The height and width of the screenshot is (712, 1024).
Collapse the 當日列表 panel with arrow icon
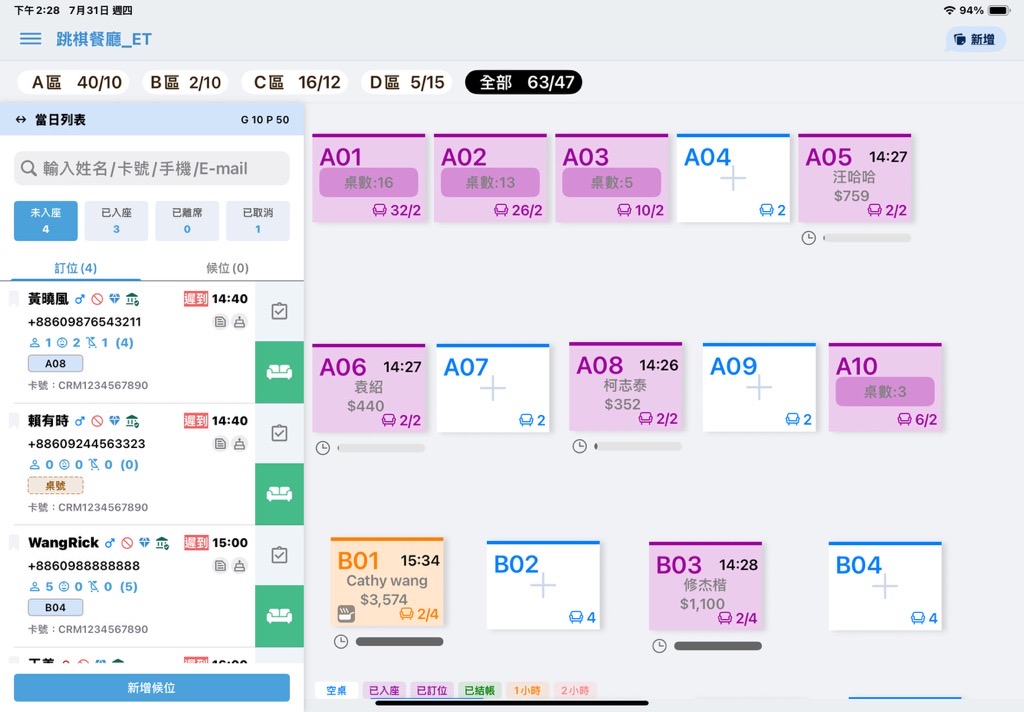[21, 120]
